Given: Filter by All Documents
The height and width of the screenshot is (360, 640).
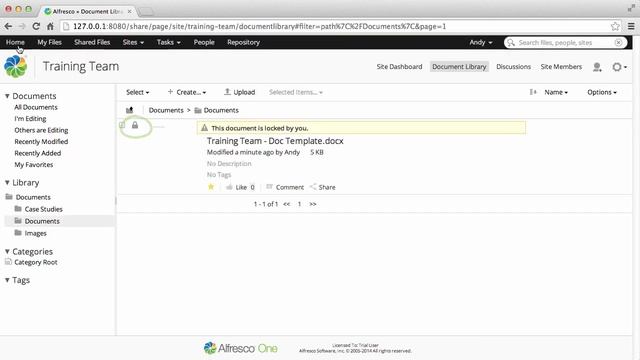Looking at the screenshot, I should [x=36, y=107].
